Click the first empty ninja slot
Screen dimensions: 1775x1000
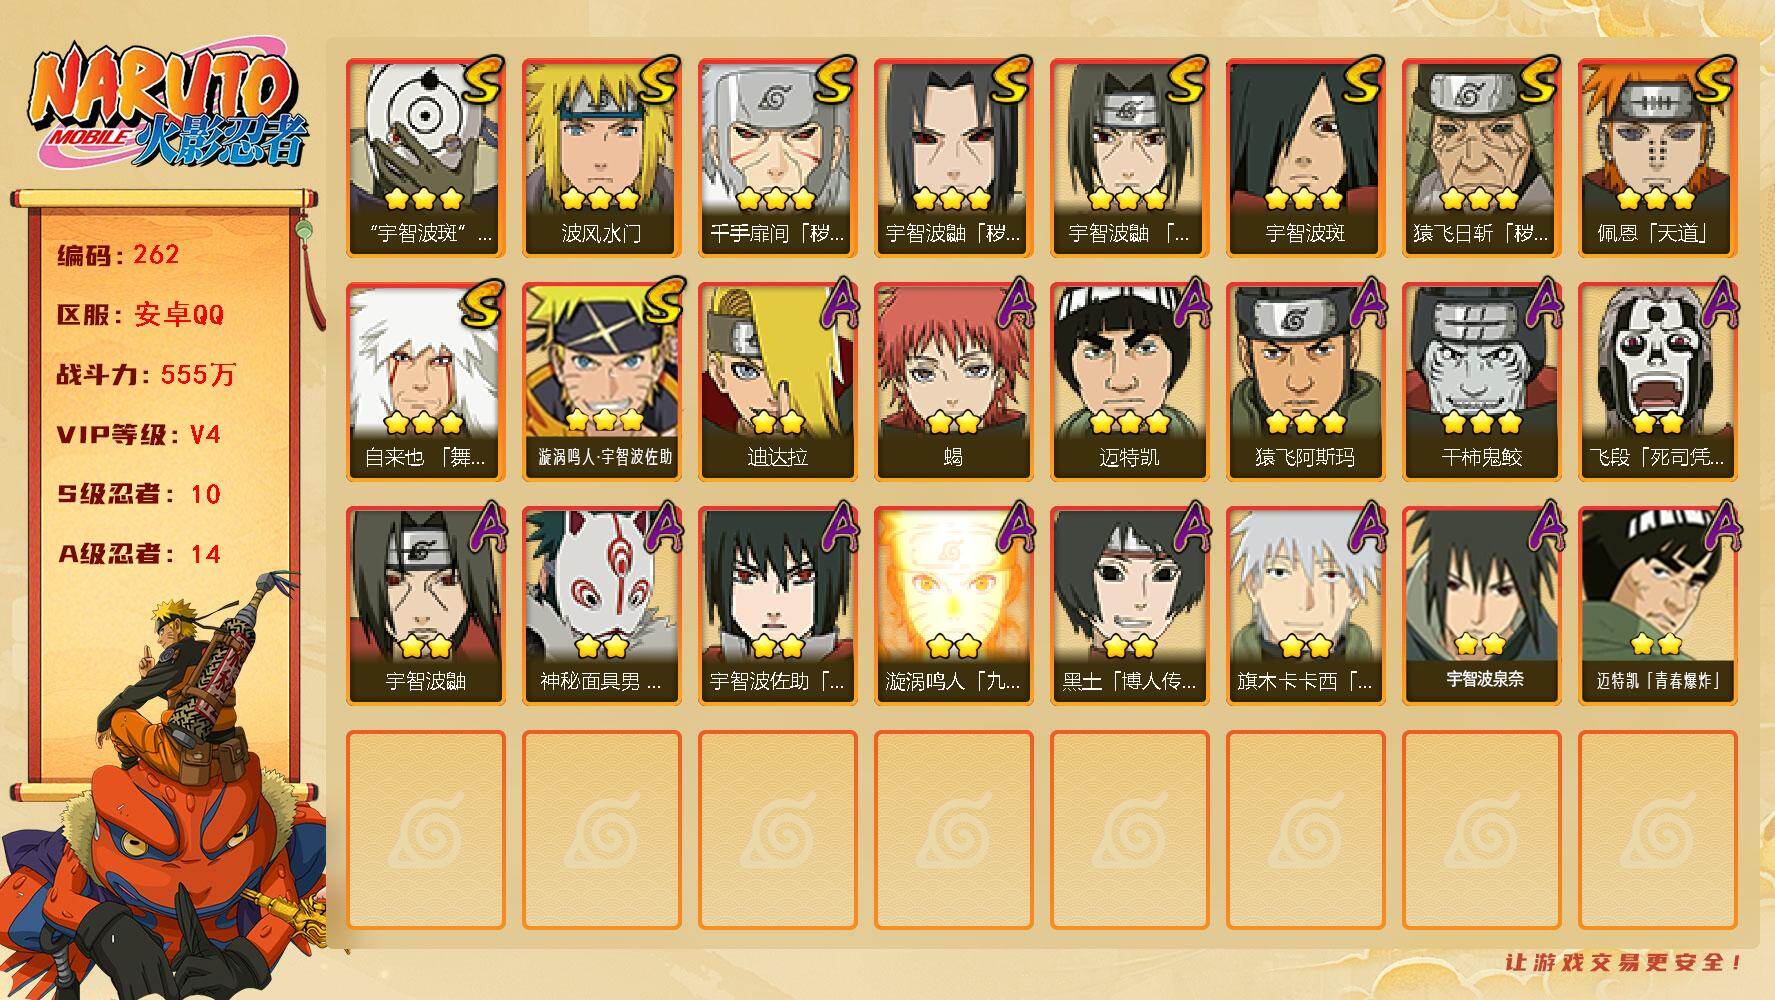click(425, 830)
